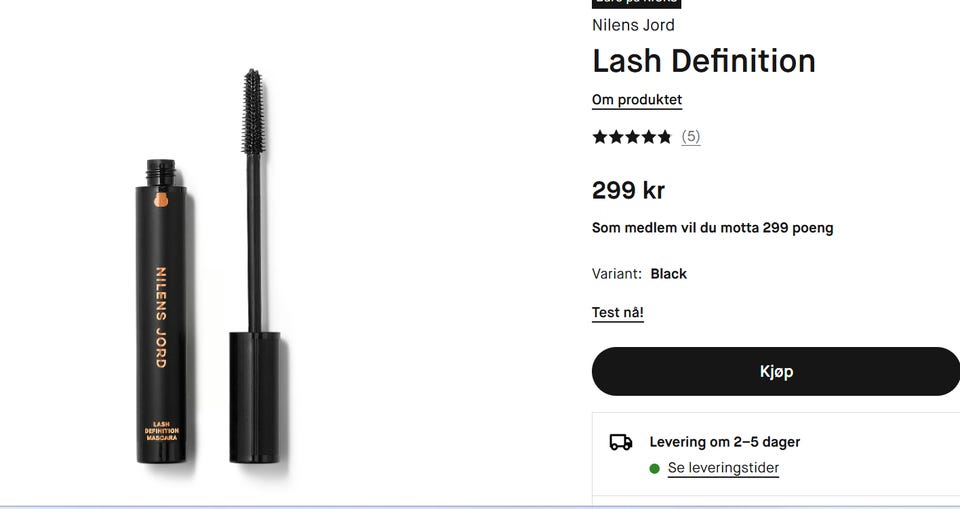
Task: Select the middle rating star
Action: click(x=632, y=137)
